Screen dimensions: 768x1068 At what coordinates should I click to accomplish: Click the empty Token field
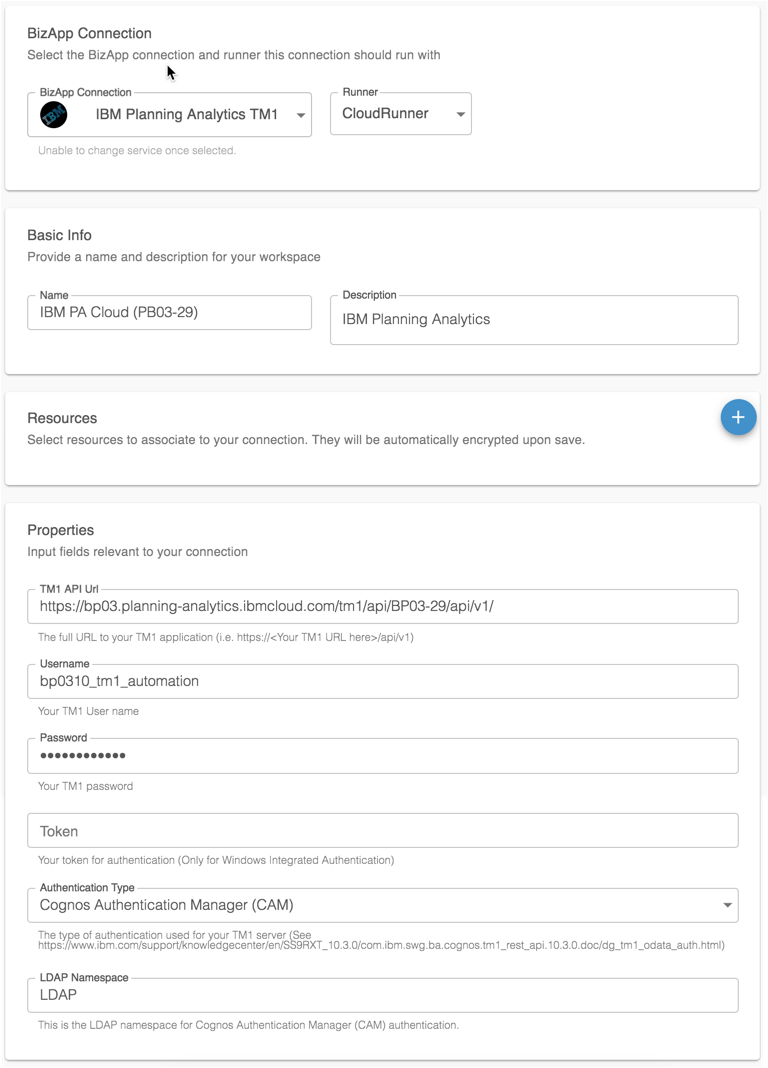tap(383, 831)
